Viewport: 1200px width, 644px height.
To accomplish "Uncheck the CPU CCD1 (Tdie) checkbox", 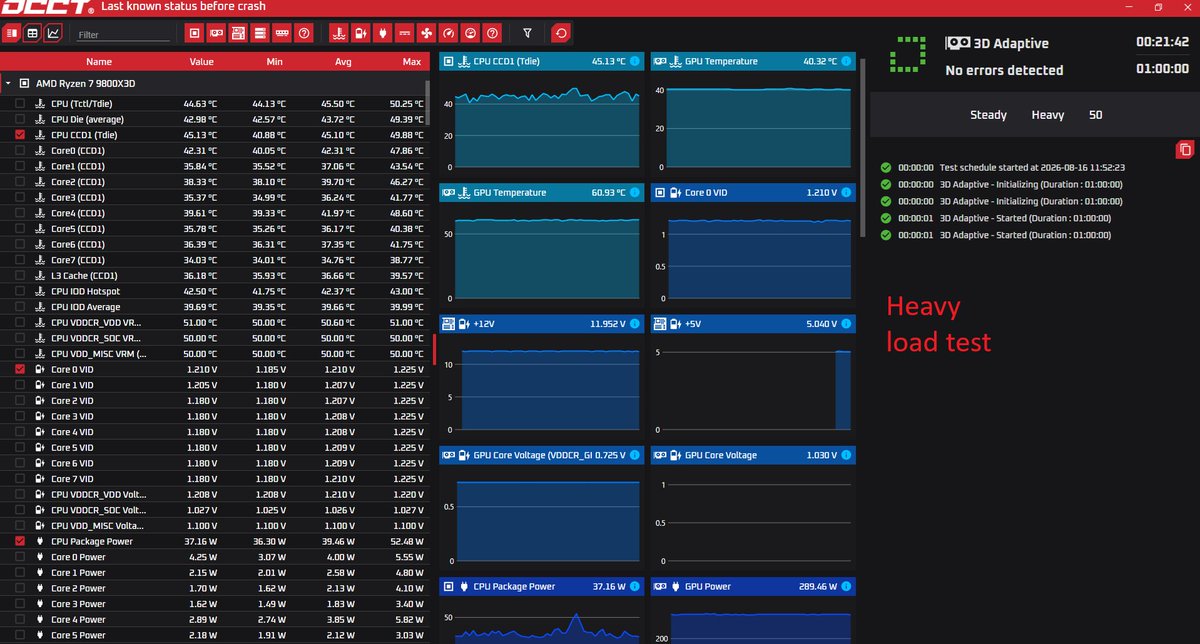I will [x=20, y=134].
